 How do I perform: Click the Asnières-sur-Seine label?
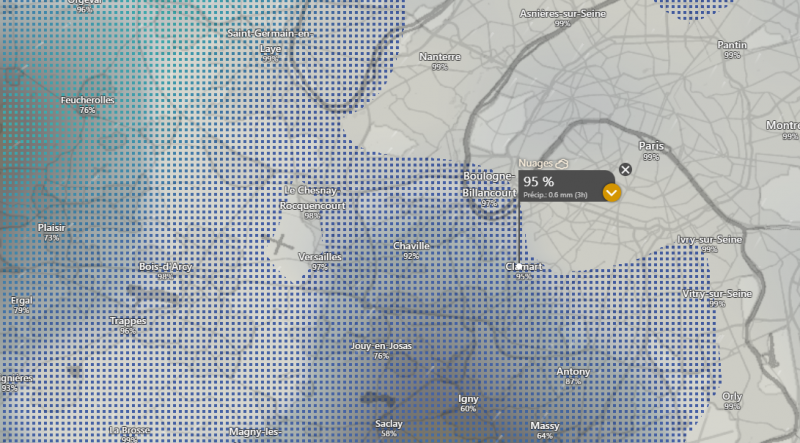coord(563,14)
